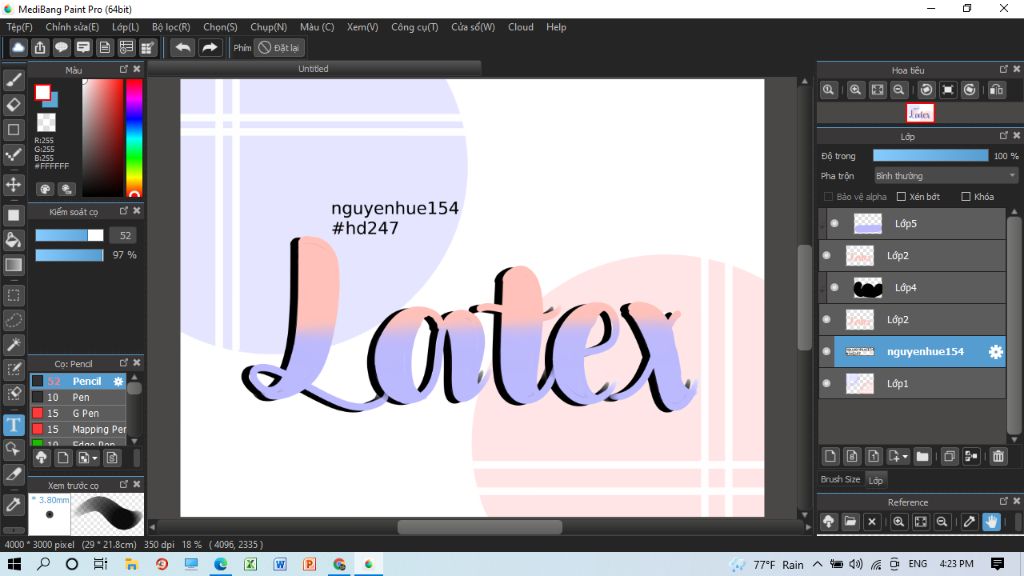1024x576 pixels.
Task: Toggle visibility of nguyenhue154 layer
Action: (x=827, y=351)
